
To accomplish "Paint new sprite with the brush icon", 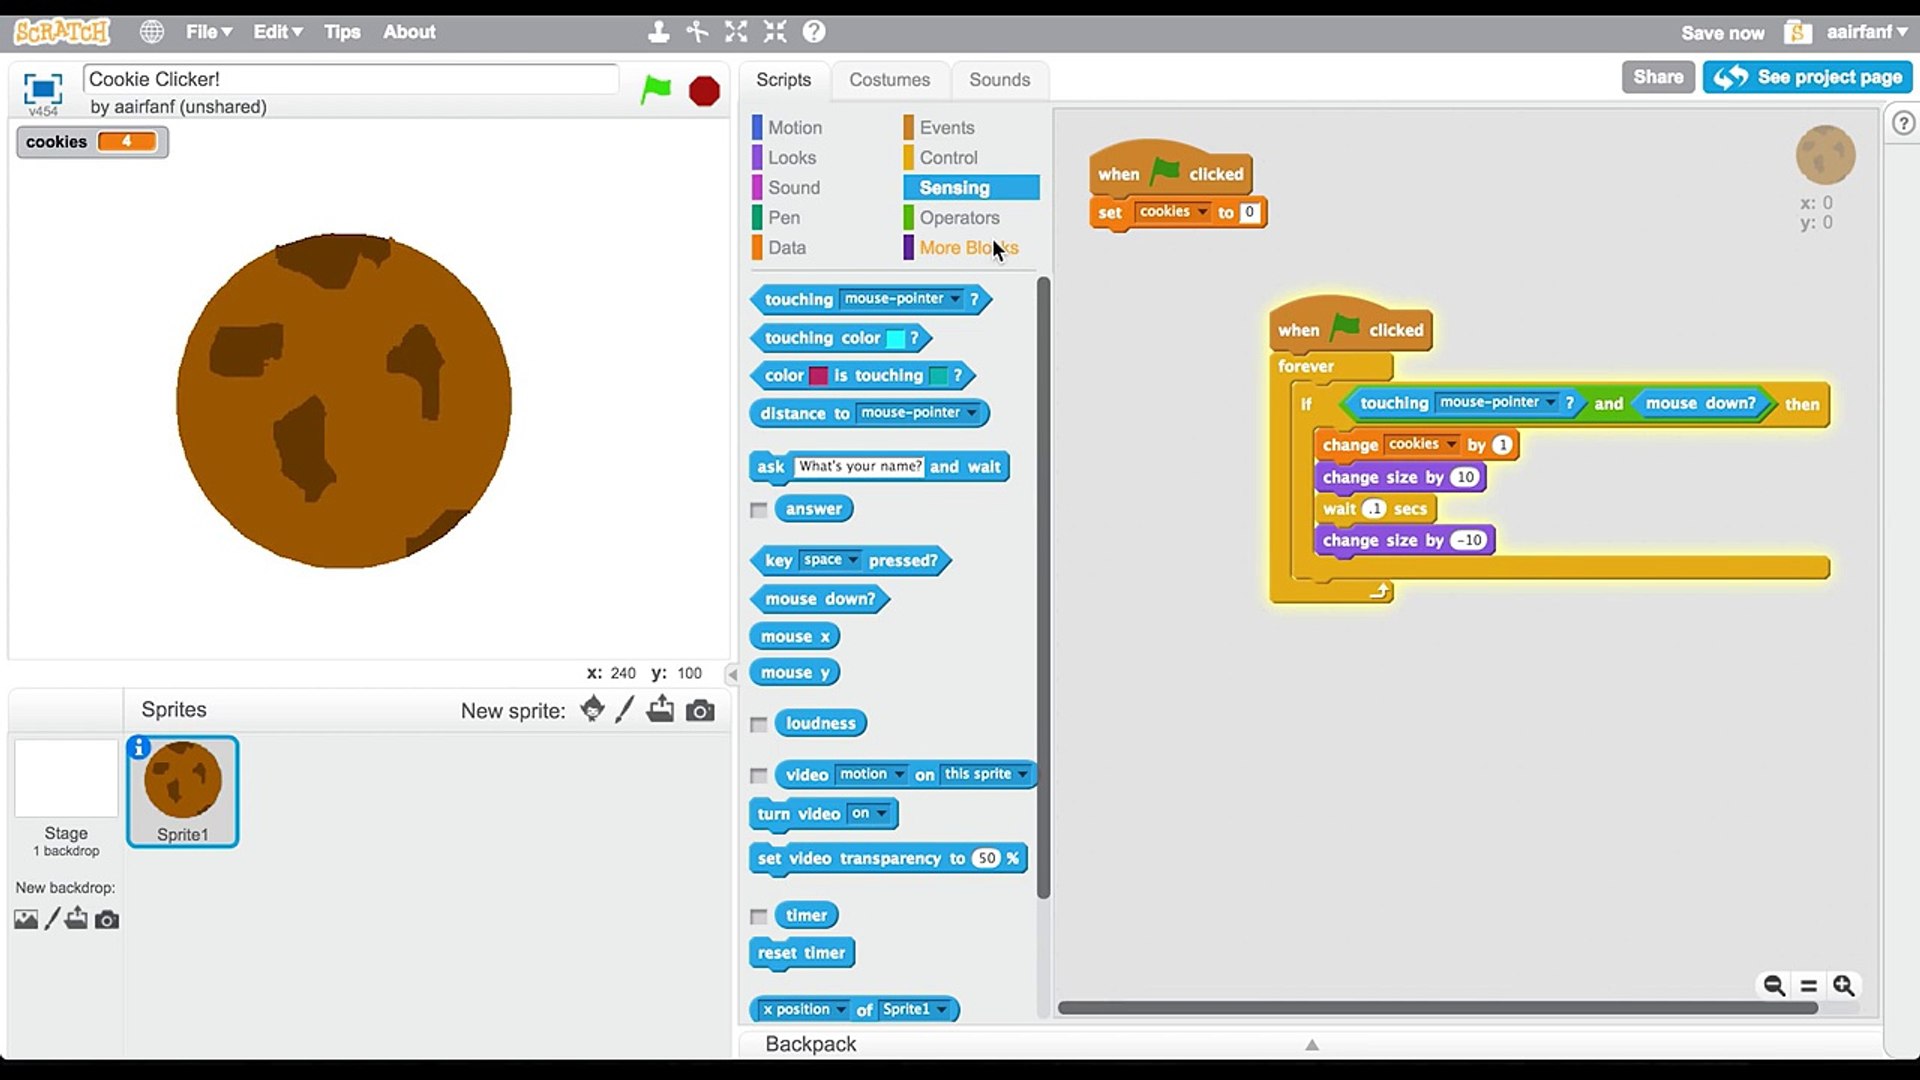I will [x=625, y=710].
